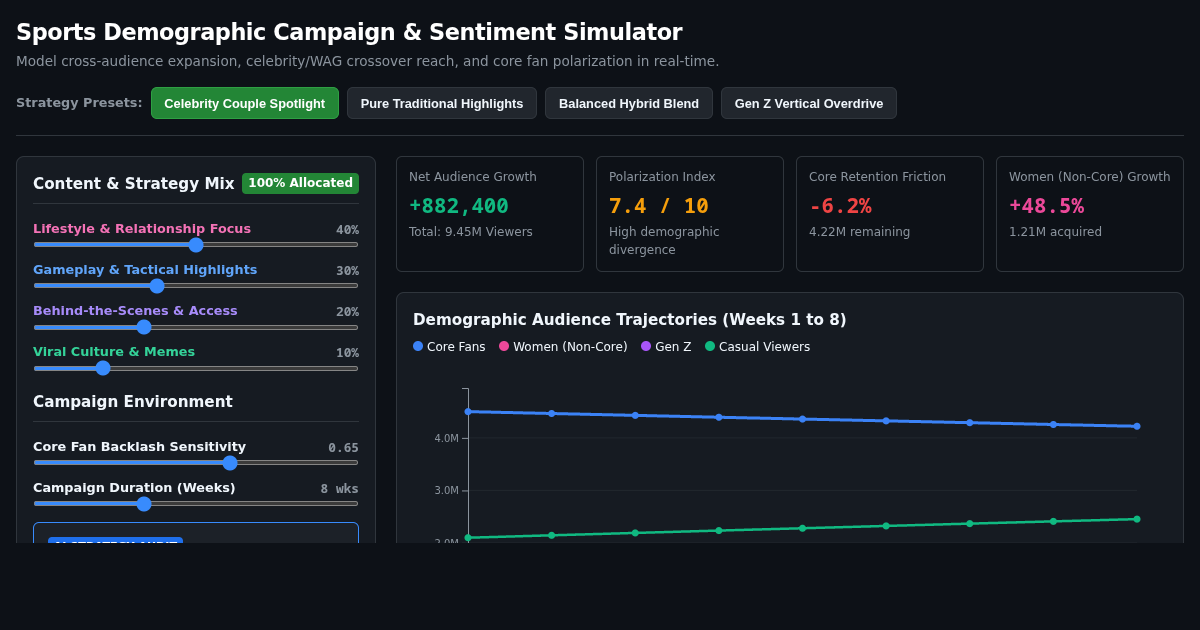The width and height of the screenshot is (1200, 630).
Task: Toggle Casual Viewers series in legend
Action: [x=757, y=347]
